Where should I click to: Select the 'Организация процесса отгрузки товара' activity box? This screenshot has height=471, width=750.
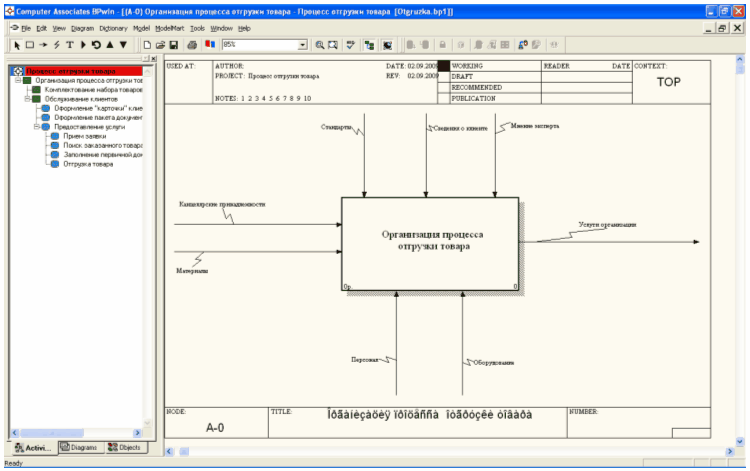[430, 244]
